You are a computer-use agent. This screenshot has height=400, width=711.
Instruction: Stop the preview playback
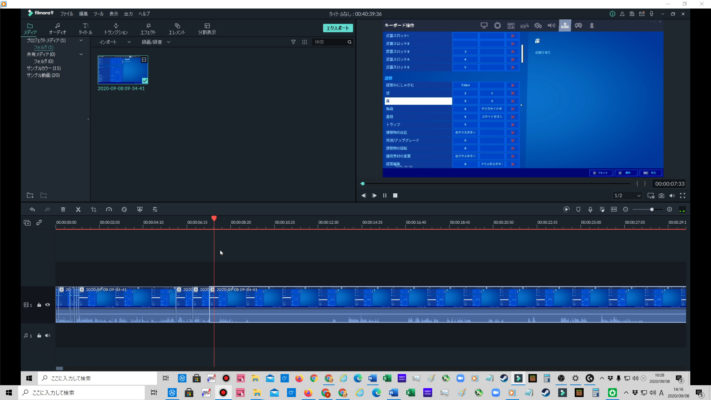[395, 195]
